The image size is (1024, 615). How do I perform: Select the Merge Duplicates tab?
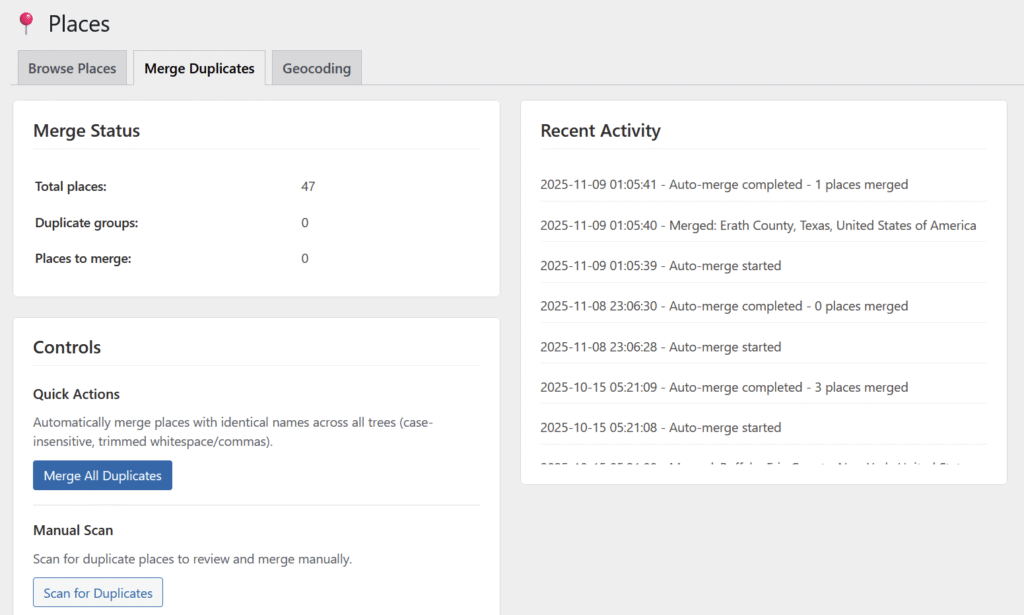pos(199,69)
